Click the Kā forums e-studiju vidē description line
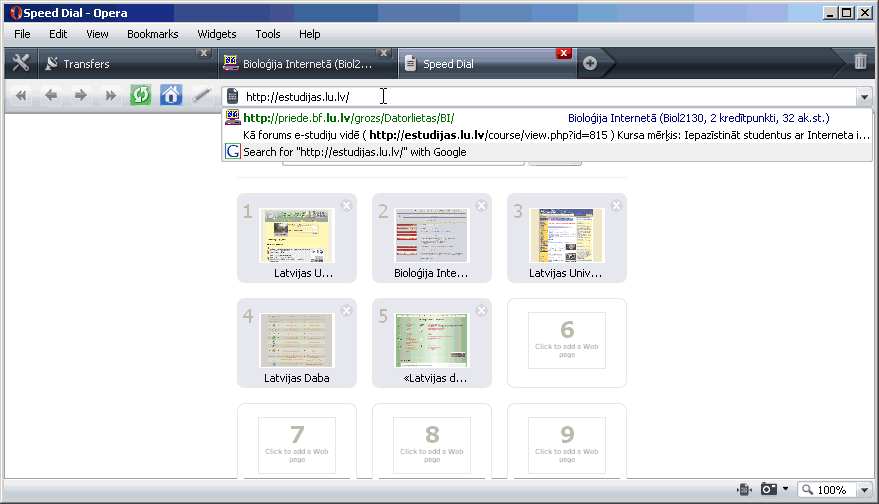 [556, 135]
